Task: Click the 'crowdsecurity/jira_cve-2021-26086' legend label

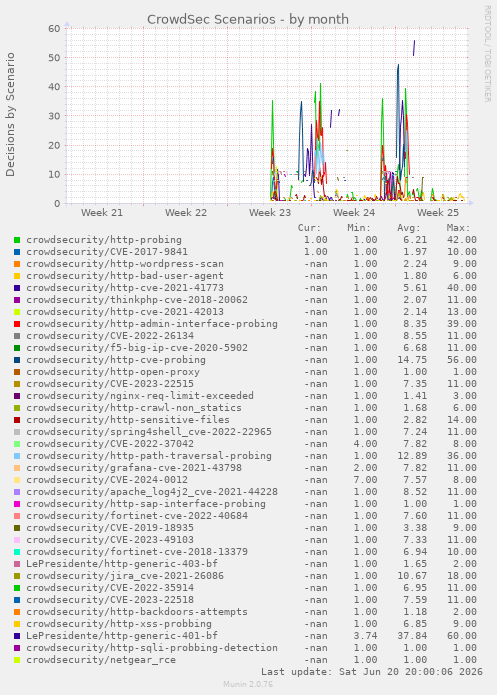Action: [x=125, y=576]
